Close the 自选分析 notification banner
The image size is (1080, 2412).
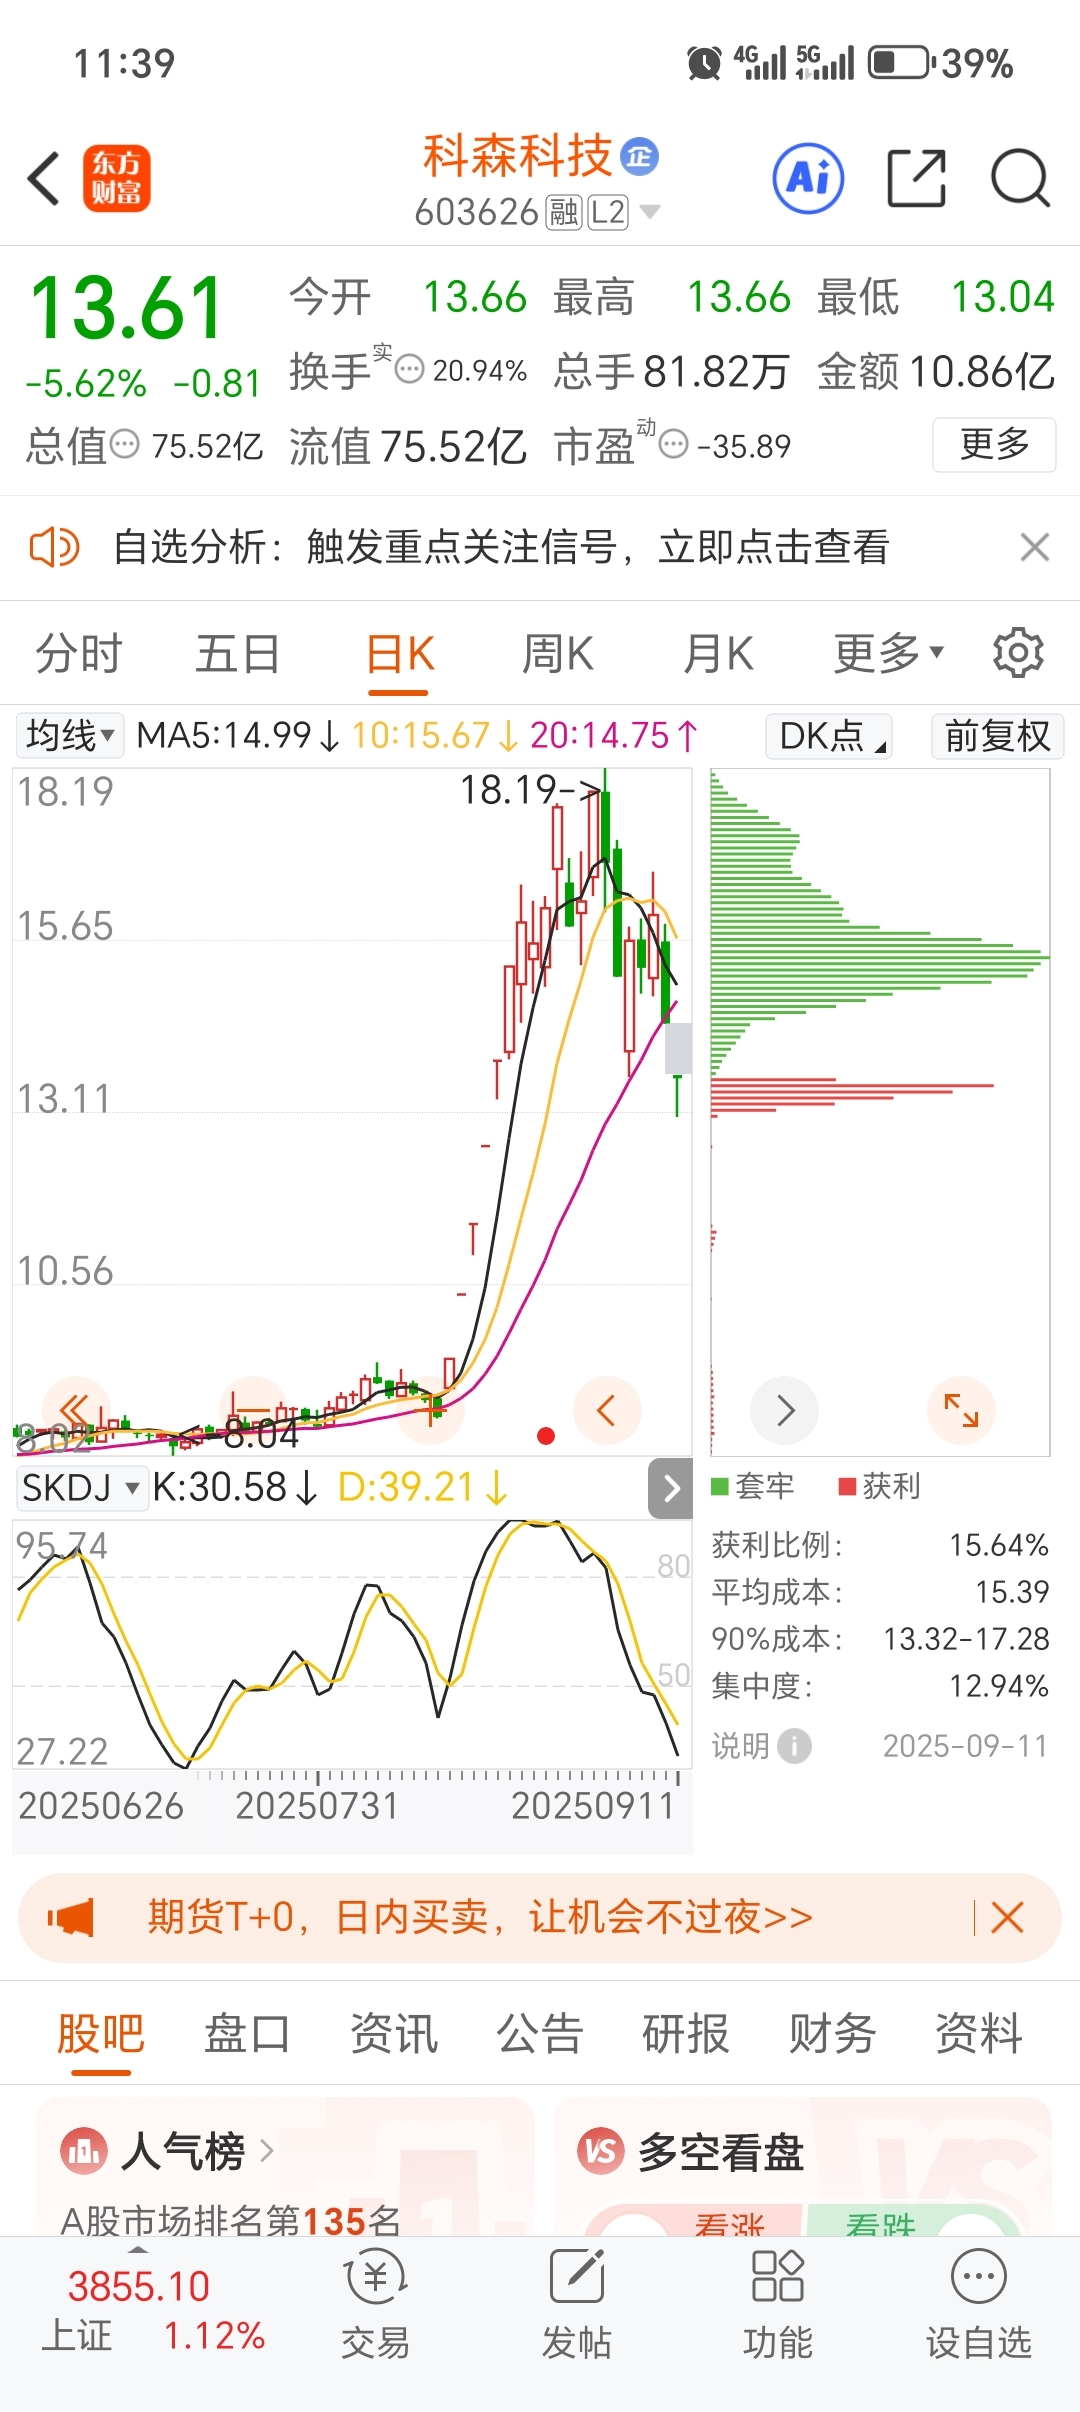pyautogui.click(x=1034, y=547)
